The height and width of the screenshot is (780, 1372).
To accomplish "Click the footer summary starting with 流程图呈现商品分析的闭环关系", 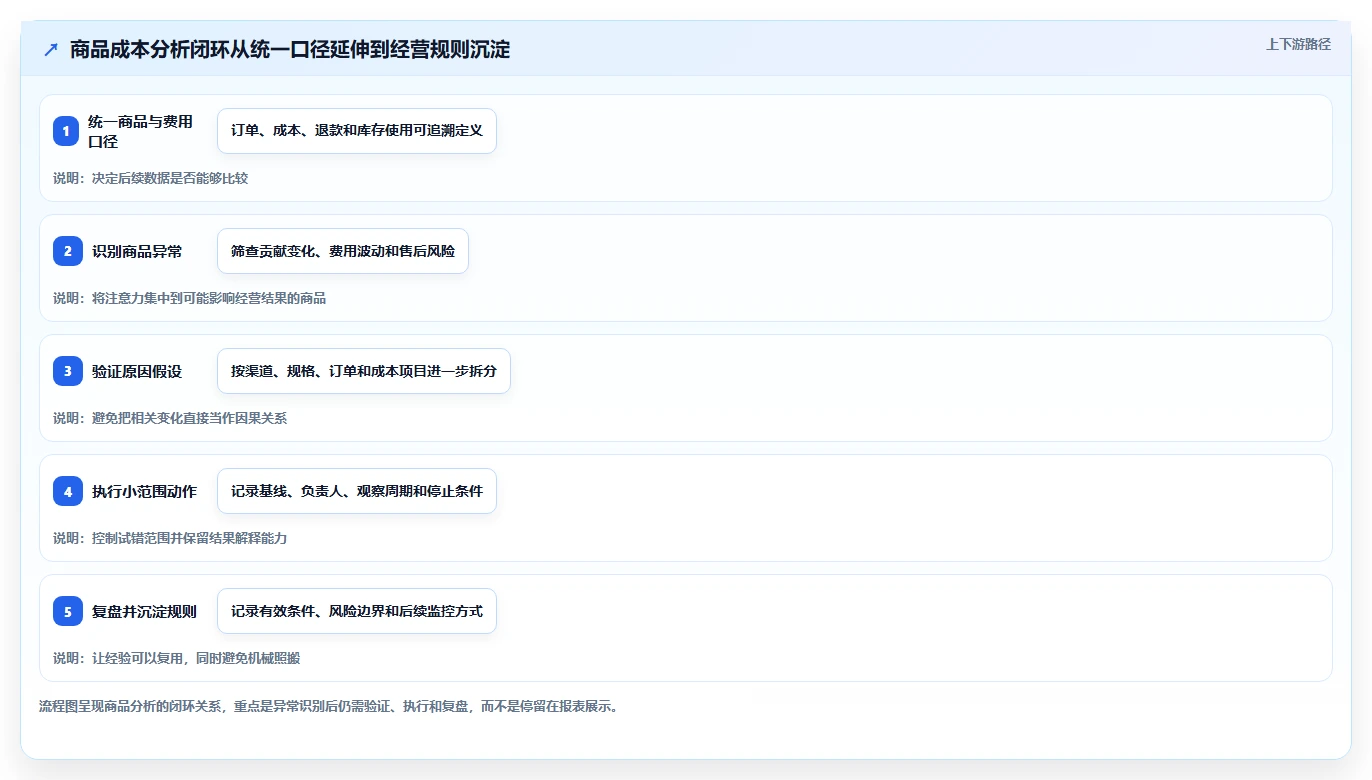I will pos(328,706).
